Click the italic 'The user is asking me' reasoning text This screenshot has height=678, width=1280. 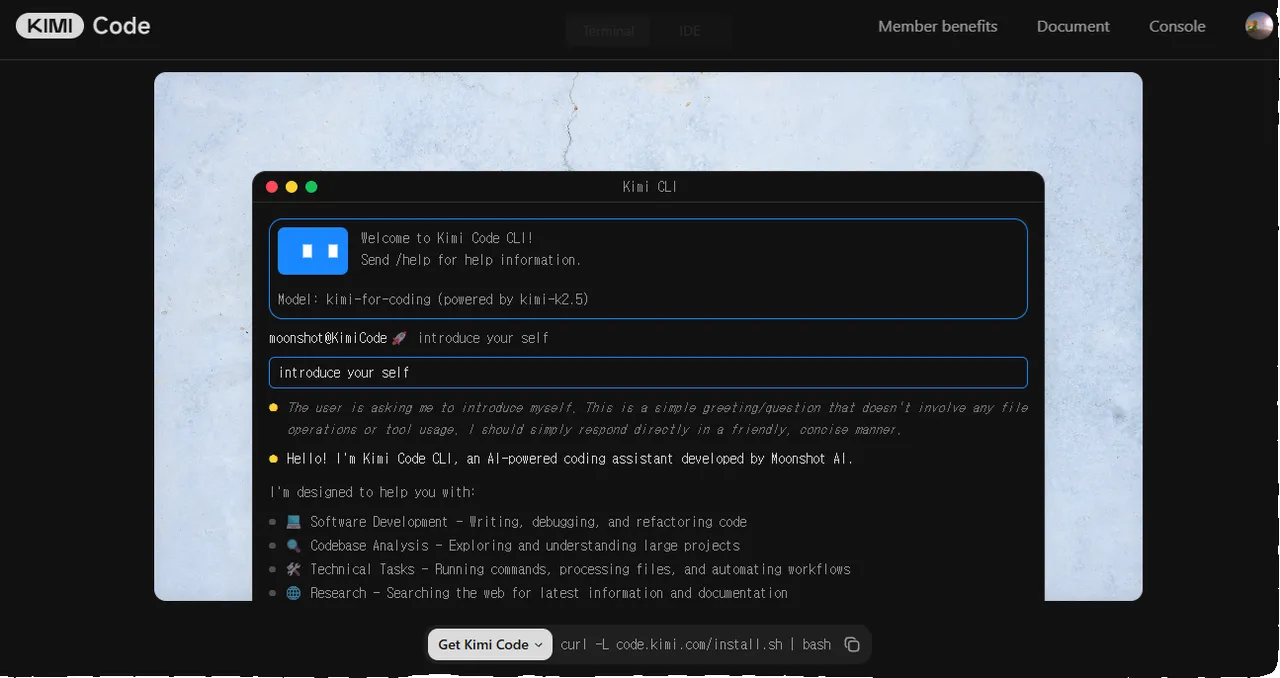coord(657,418)
